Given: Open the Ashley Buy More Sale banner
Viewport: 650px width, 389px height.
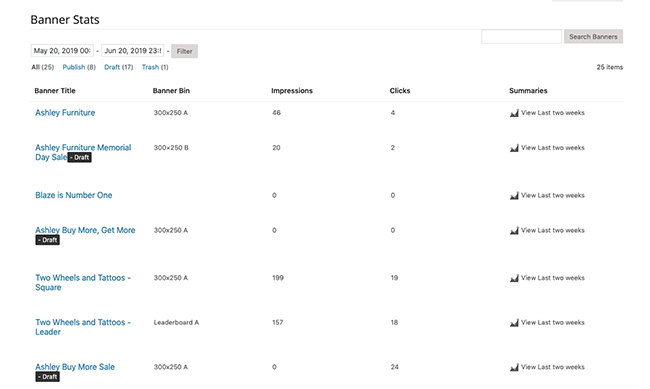Looking at the screenshot, I should coord(75,367).
